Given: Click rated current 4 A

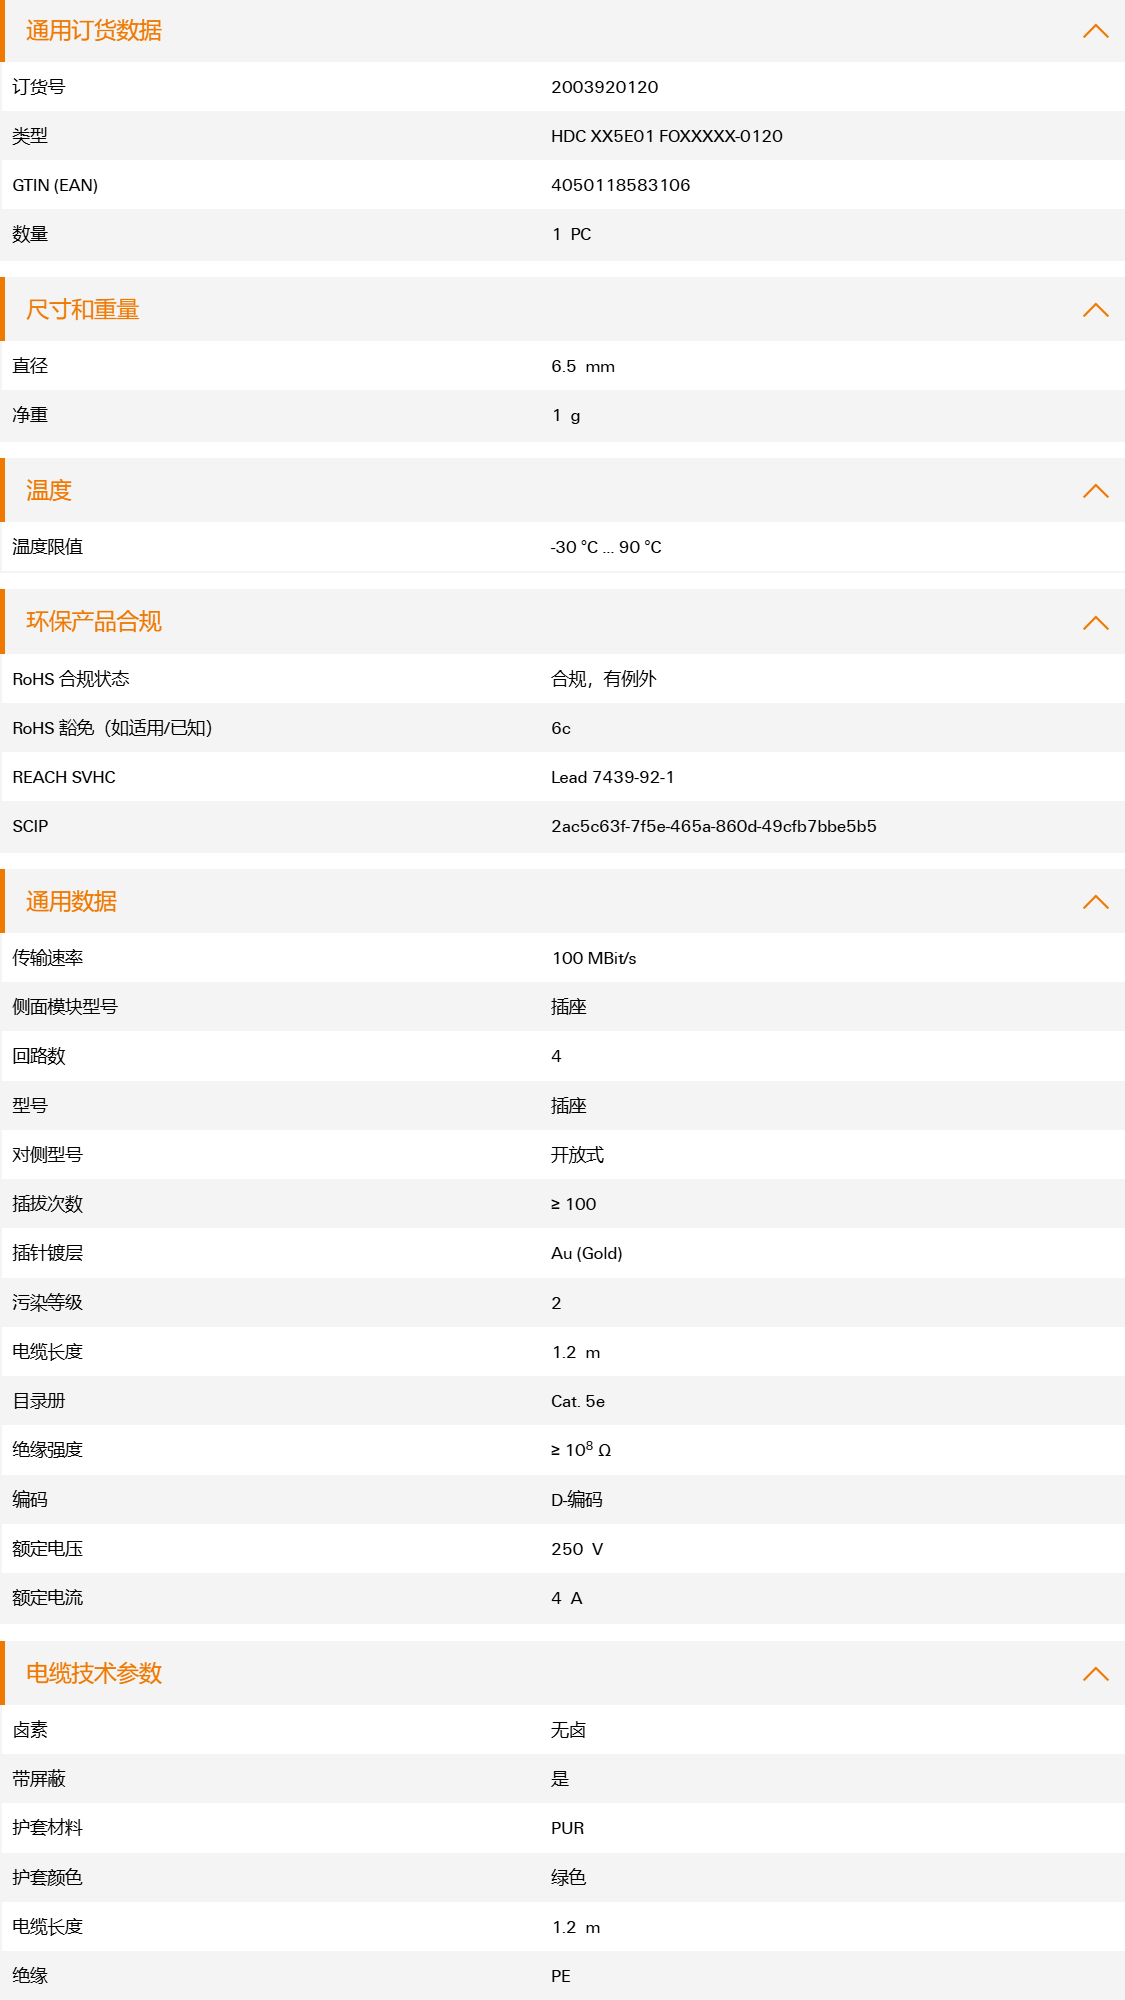Looking at the screenshot, I should (567, 1598).
